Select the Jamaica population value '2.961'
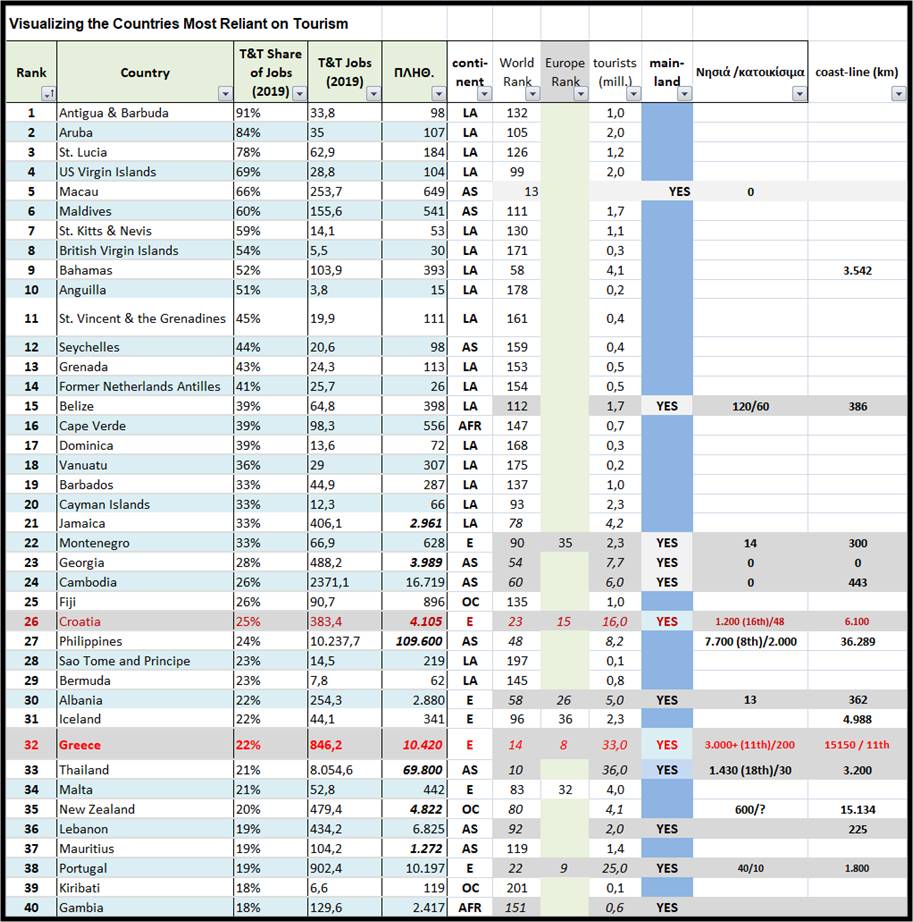 pos(414,523)
